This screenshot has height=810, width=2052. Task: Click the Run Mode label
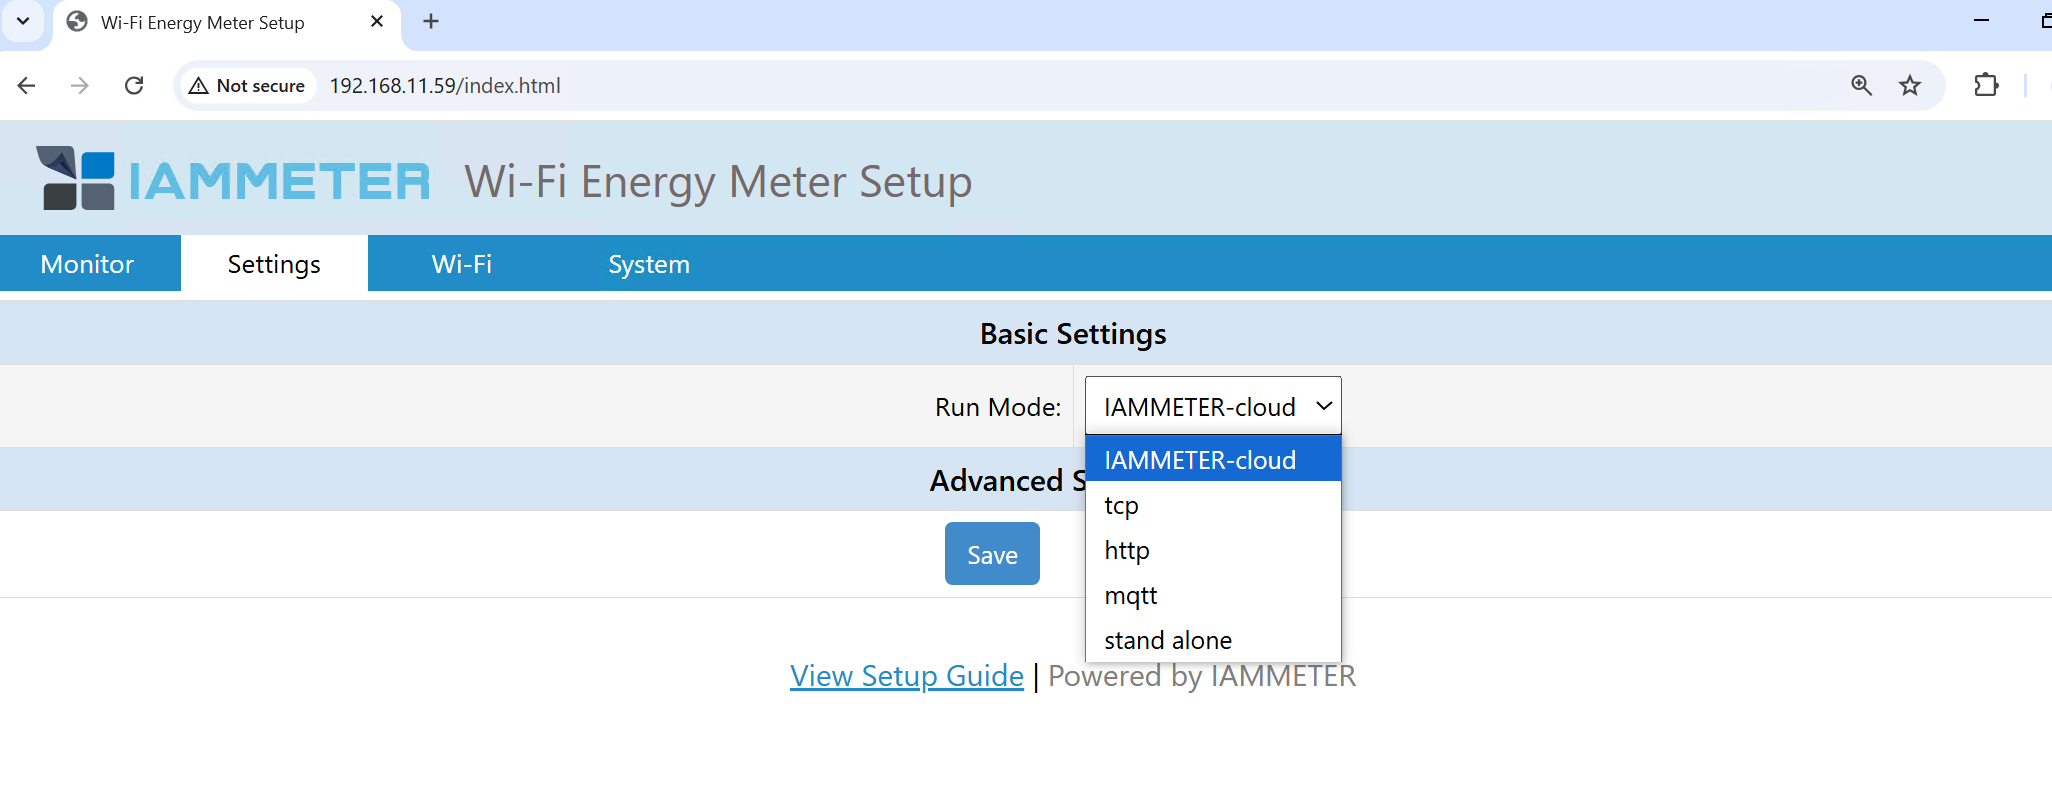pyautogui.click(x=998, y=407)
